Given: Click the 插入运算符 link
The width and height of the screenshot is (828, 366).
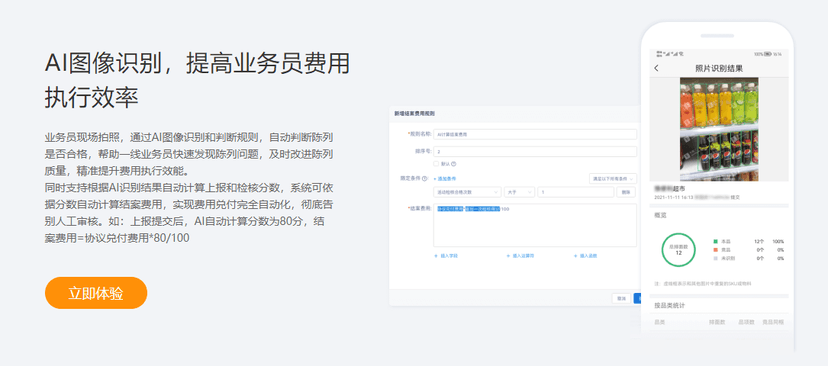Looking at the screenshot, I should click(x=520, y=256).
